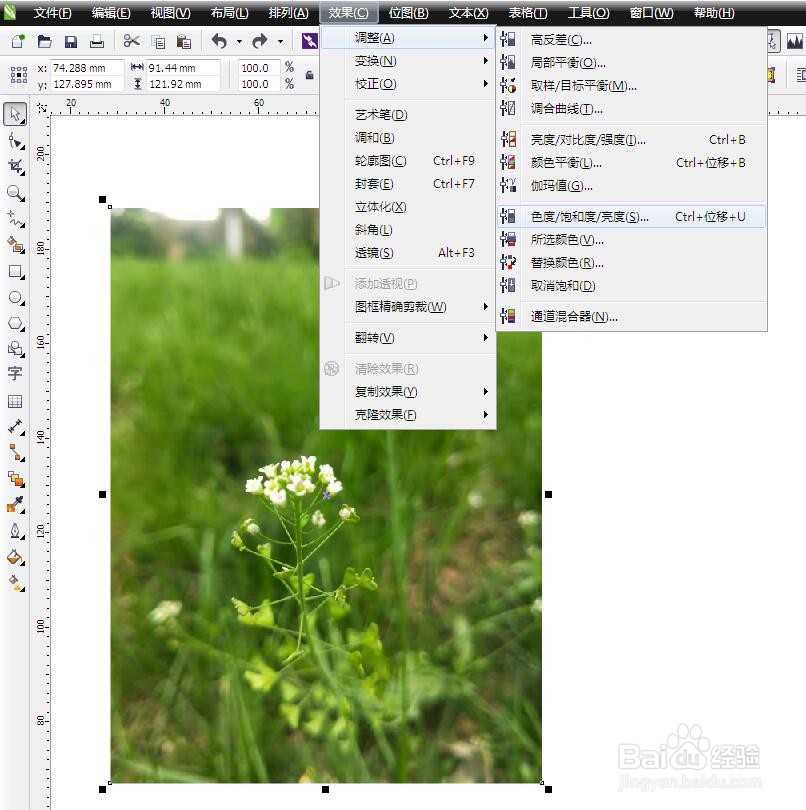Toggle the lock ratio padlock
The image size is (806, 810).
[x=311, y=76]
